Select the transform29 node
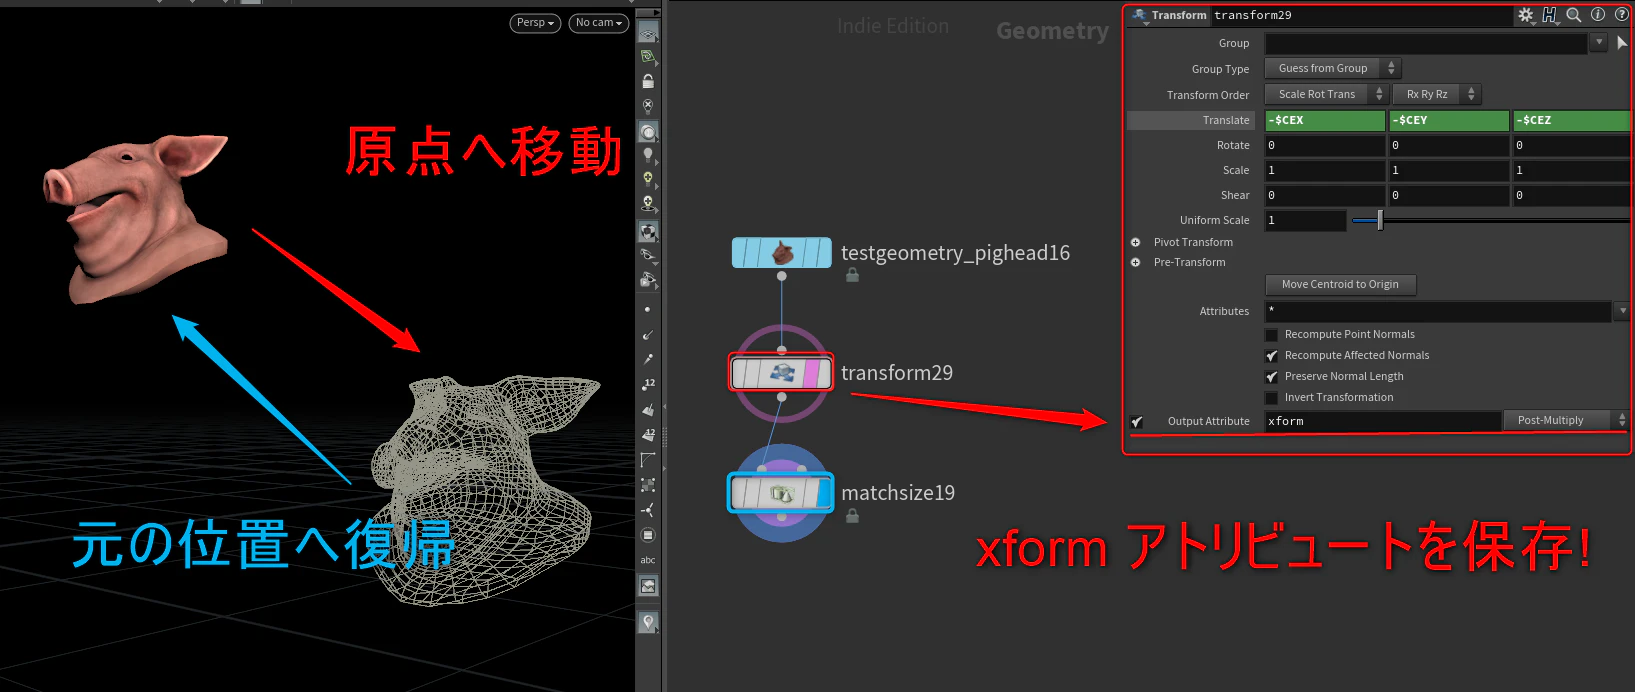Viewport: 1635px width, 692px height. click(x=781, y=373)
